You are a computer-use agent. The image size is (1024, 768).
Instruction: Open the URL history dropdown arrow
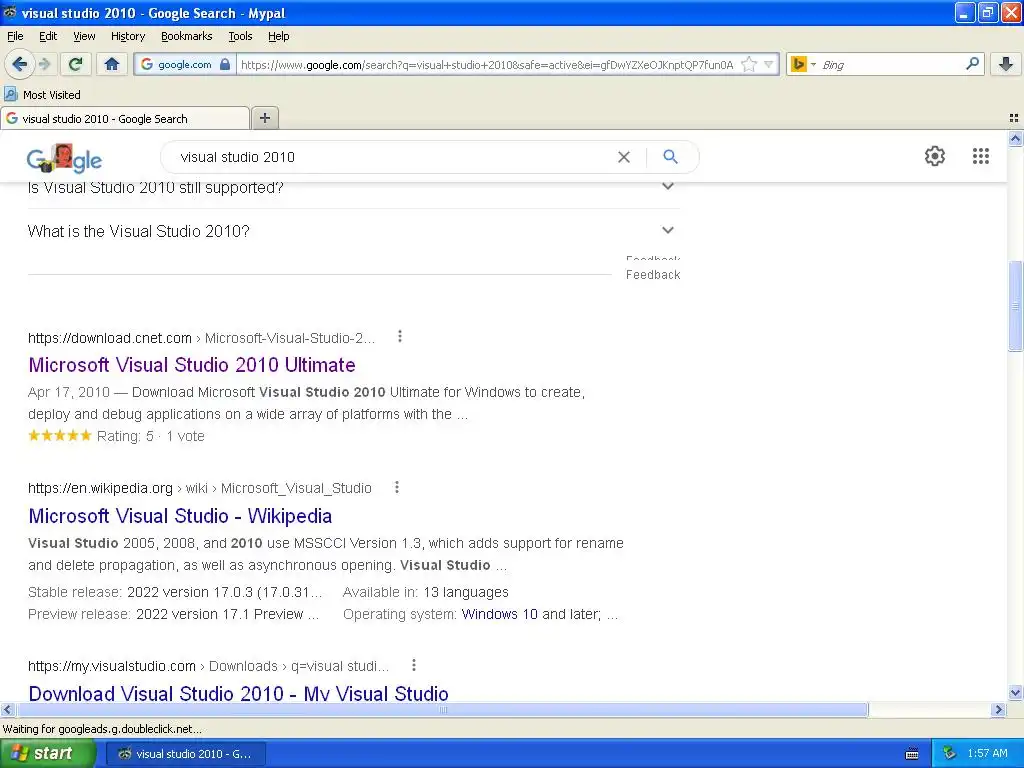(x=769, y=64)
